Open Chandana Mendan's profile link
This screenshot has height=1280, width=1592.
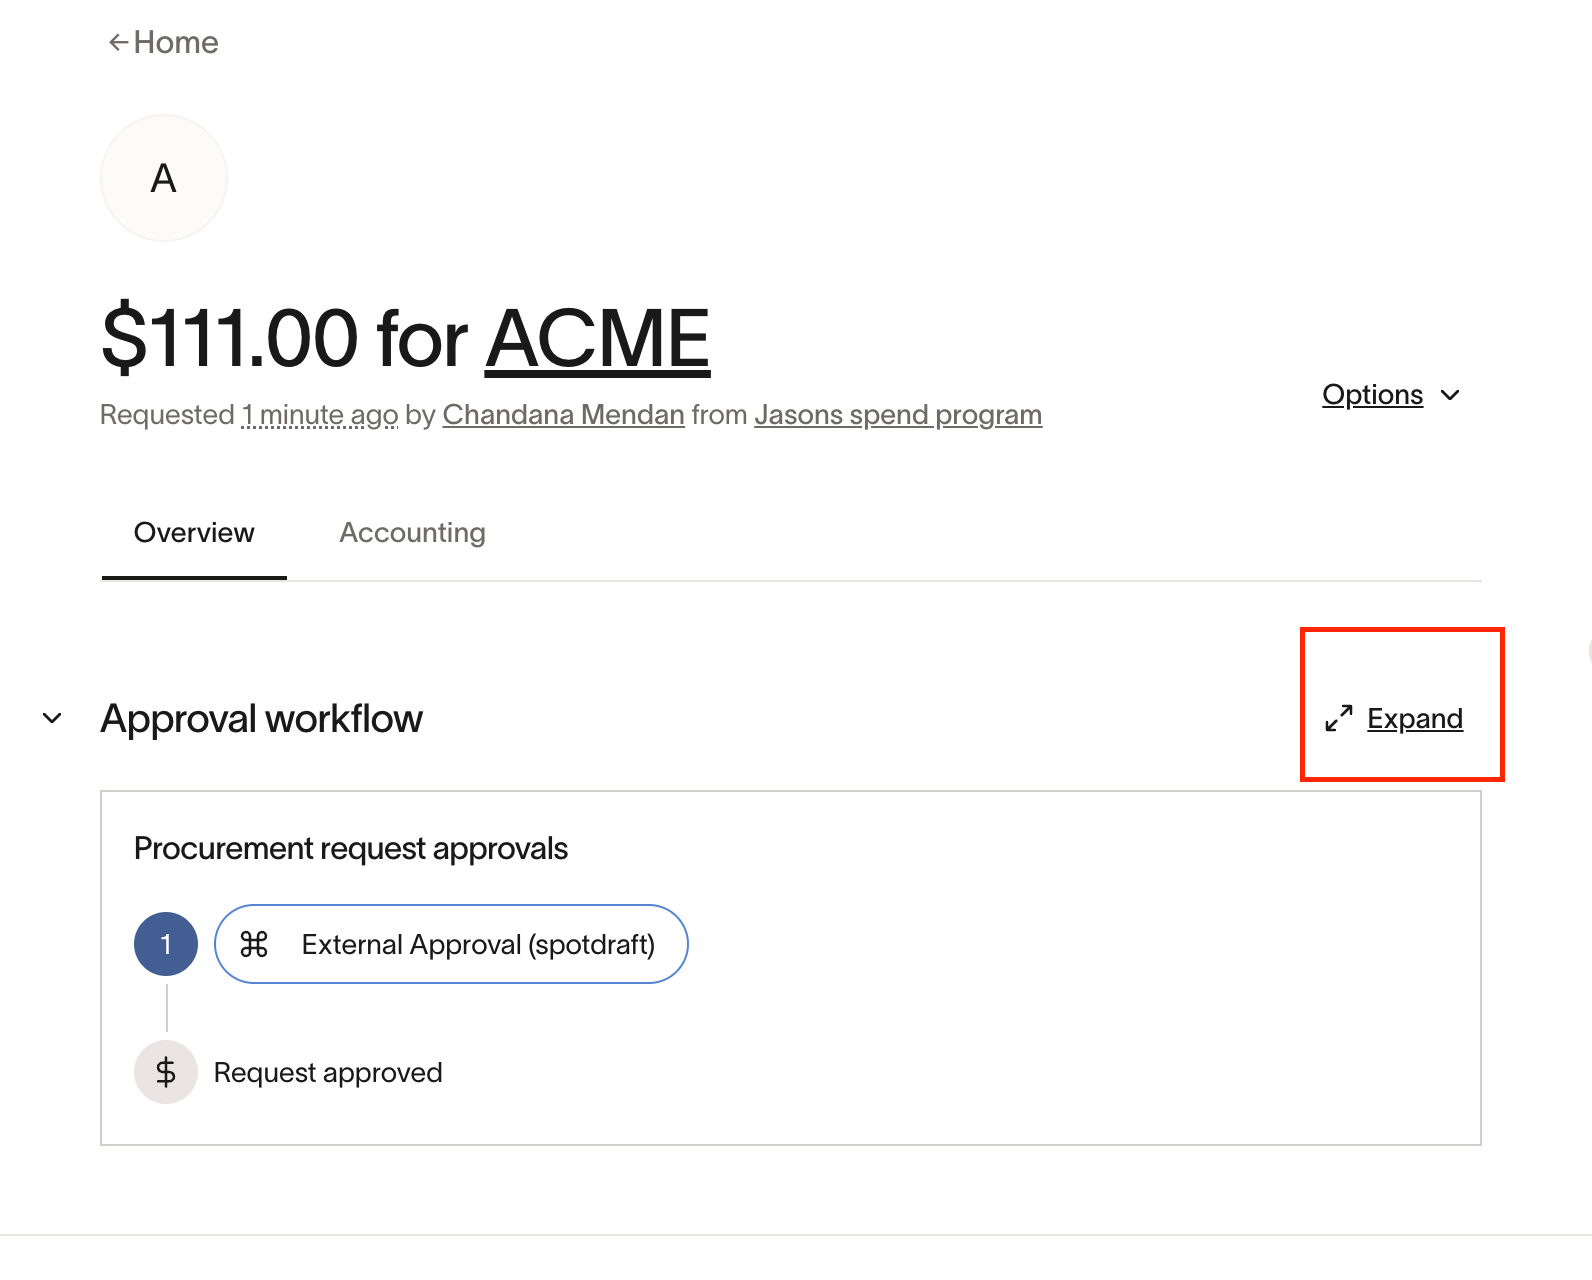[563, 414]
